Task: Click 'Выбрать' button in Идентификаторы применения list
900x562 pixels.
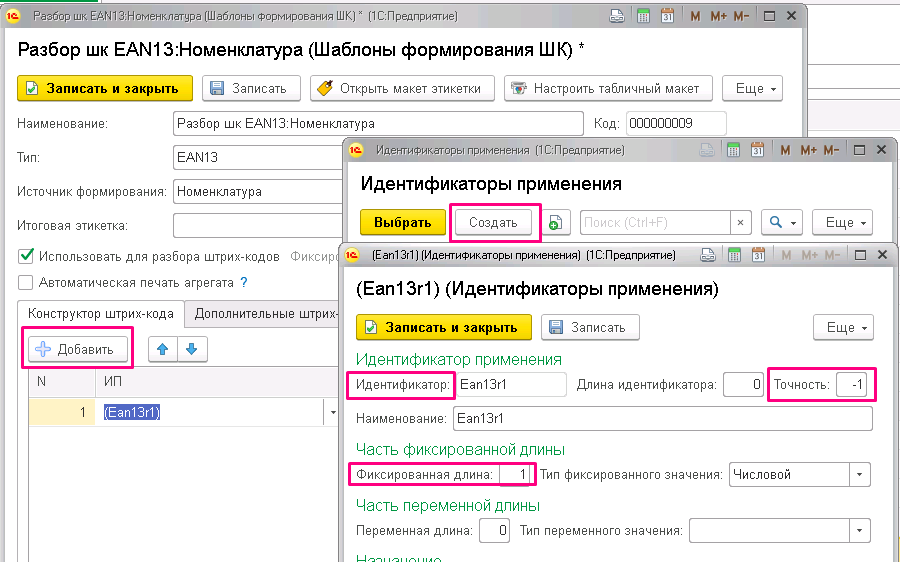Action: tap(402, 222)
